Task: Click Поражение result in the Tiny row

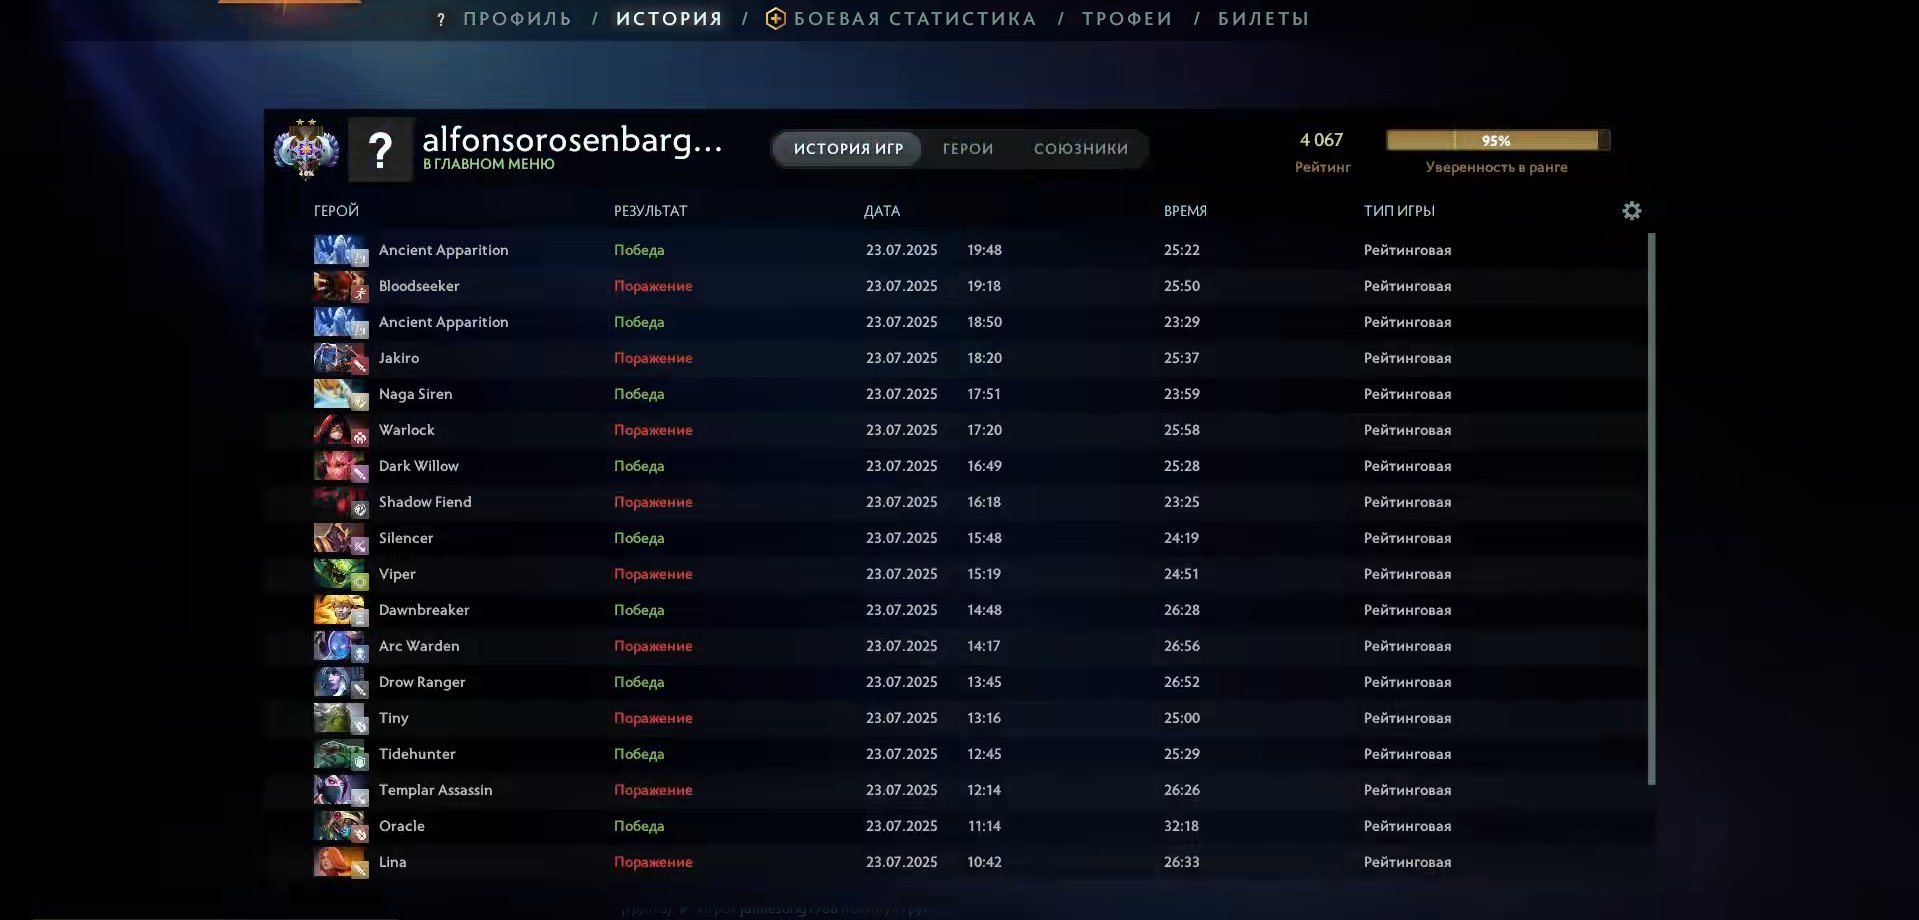Action: pyautogui.click(x=653, y=718)
